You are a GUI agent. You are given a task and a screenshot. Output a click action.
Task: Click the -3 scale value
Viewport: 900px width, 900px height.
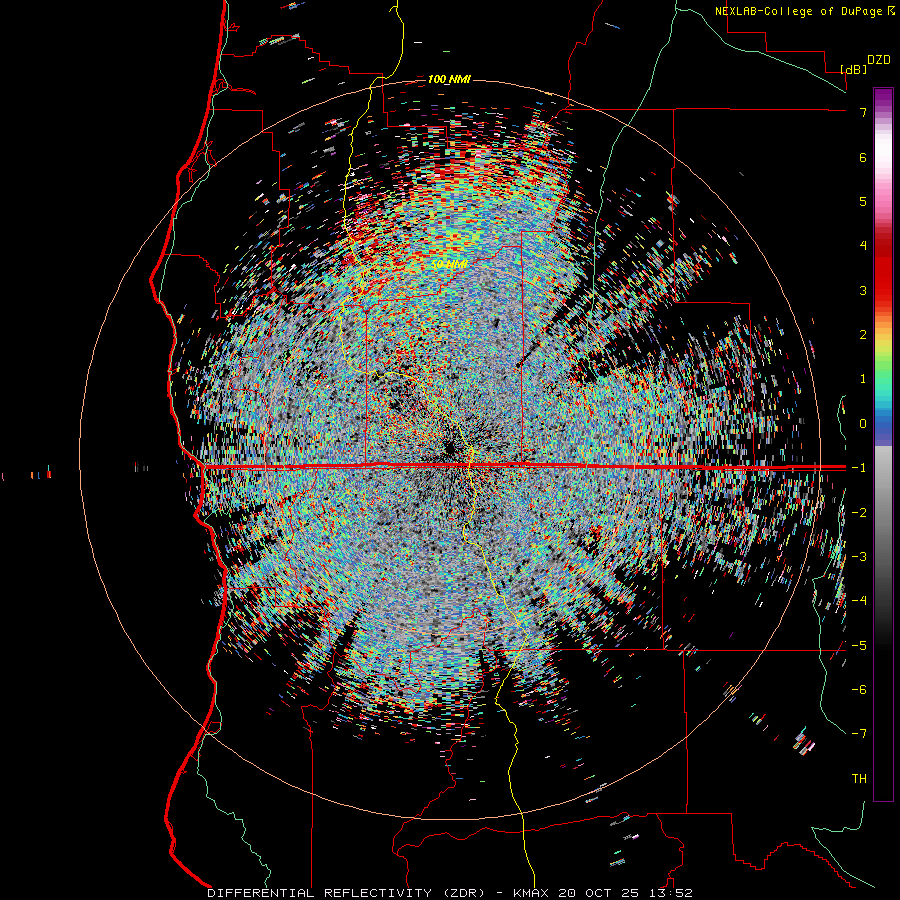coord(859,557)
